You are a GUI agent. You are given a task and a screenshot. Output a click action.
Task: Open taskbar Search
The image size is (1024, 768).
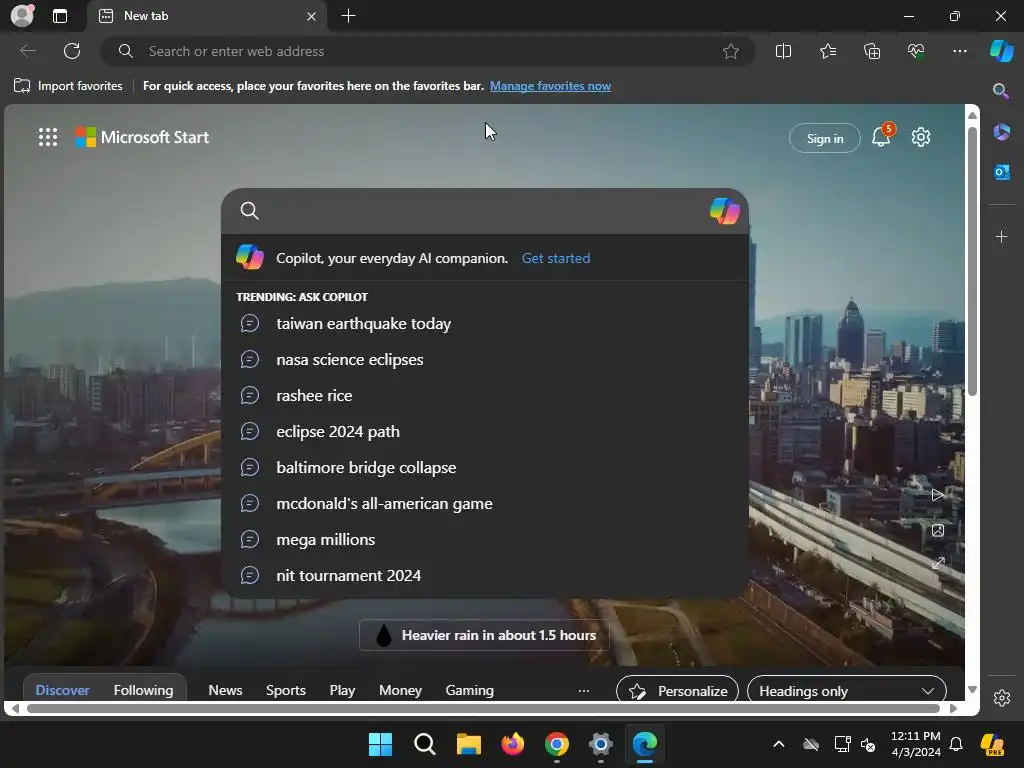click(424, 744)
